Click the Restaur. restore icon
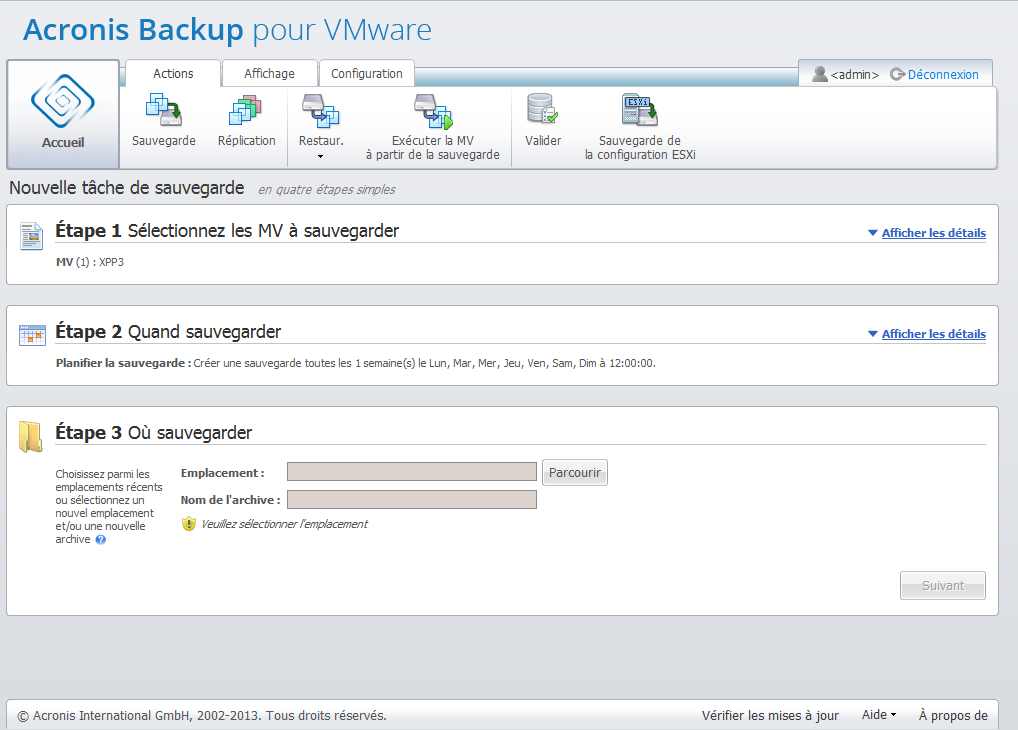 [321, 110]
